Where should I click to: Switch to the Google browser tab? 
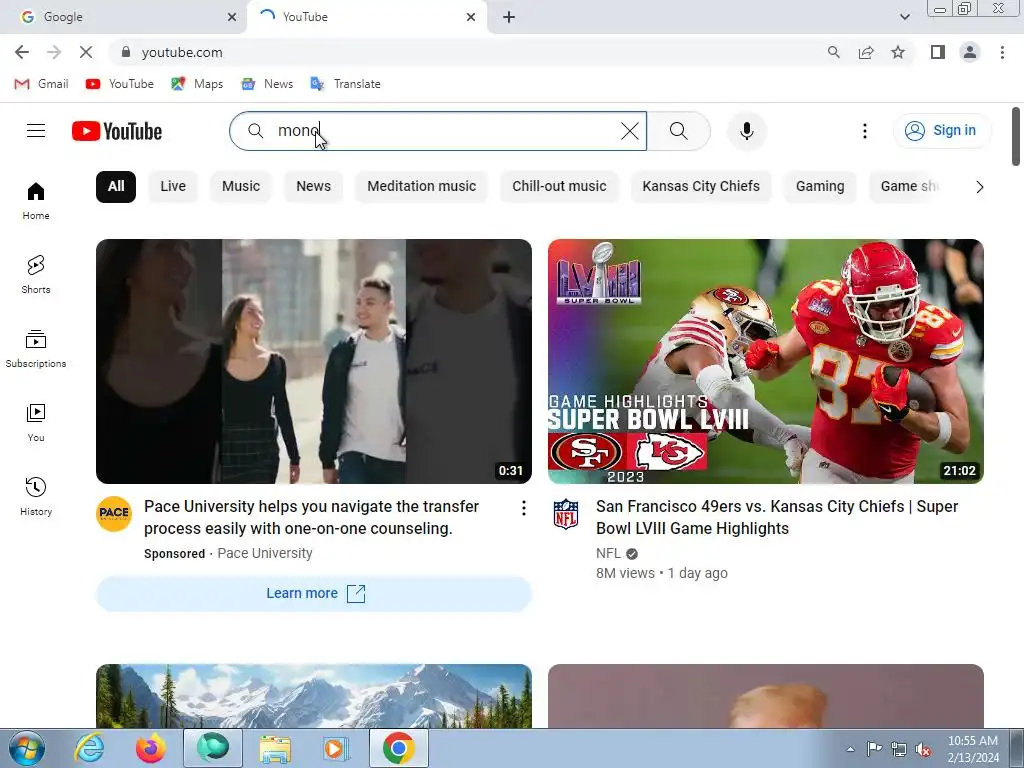point(124,17)
